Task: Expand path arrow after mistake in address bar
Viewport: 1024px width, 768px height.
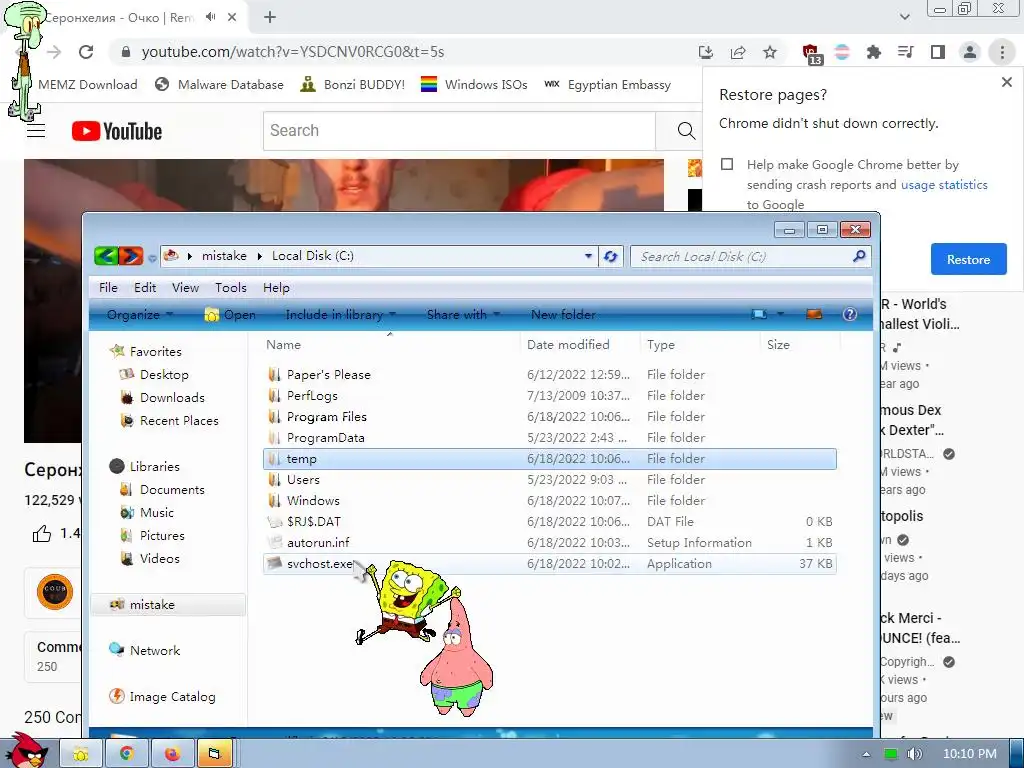Action: (259, 256)
